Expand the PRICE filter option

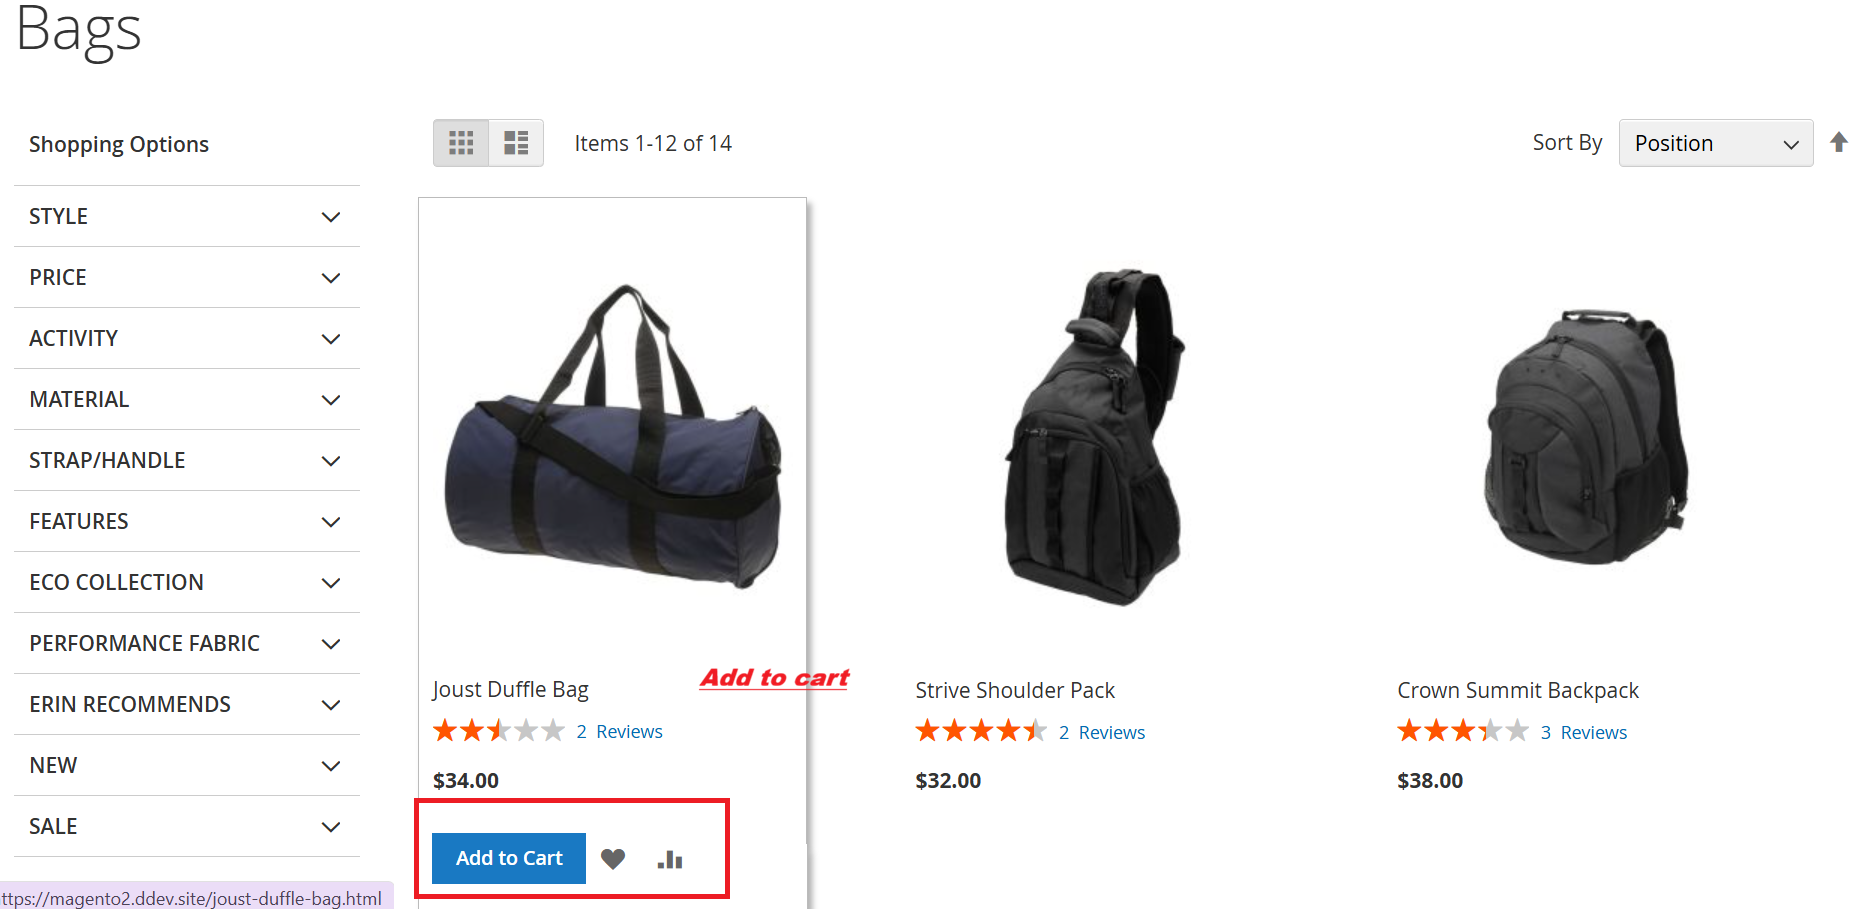tap(187, 277)
